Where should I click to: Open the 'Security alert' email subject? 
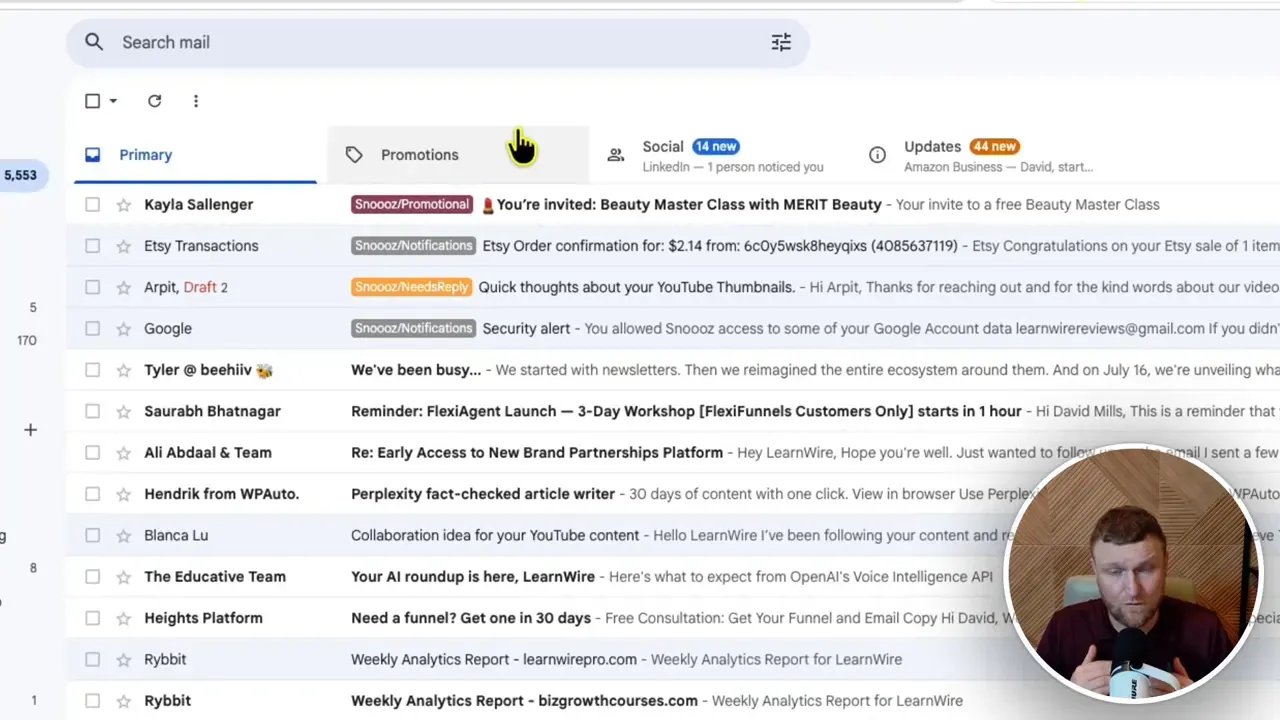pyautogui.click(x=526, y=328)
